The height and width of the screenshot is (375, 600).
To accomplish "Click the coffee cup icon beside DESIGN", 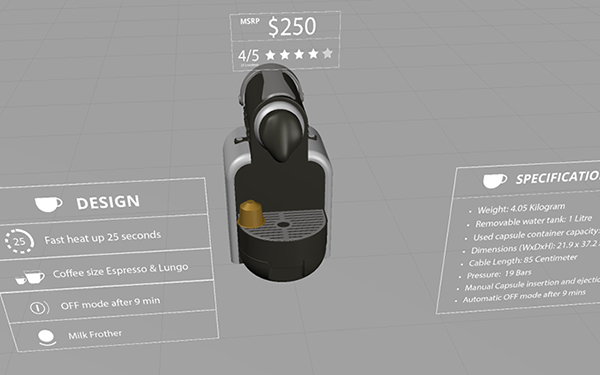I will point(48,204).
